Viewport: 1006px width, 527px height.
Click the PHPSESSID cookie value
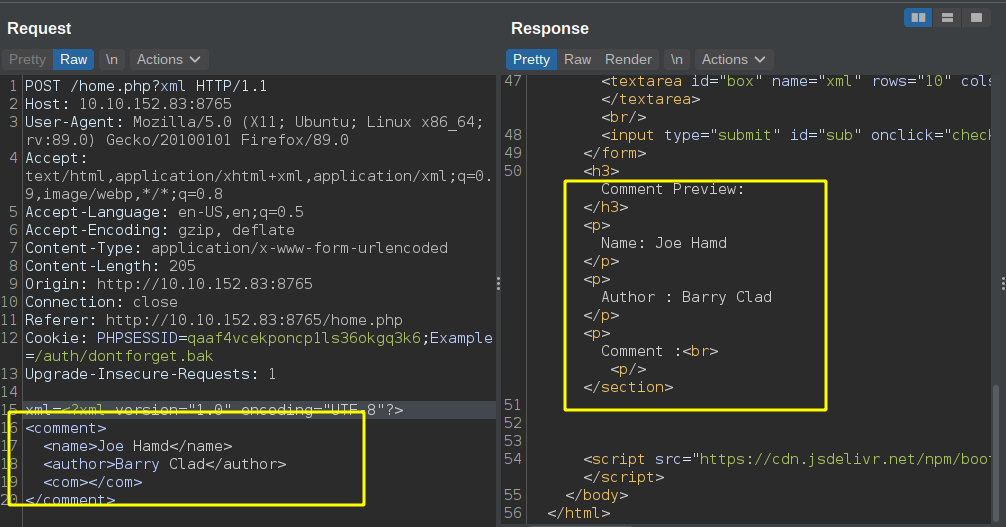tap(304, 338)
